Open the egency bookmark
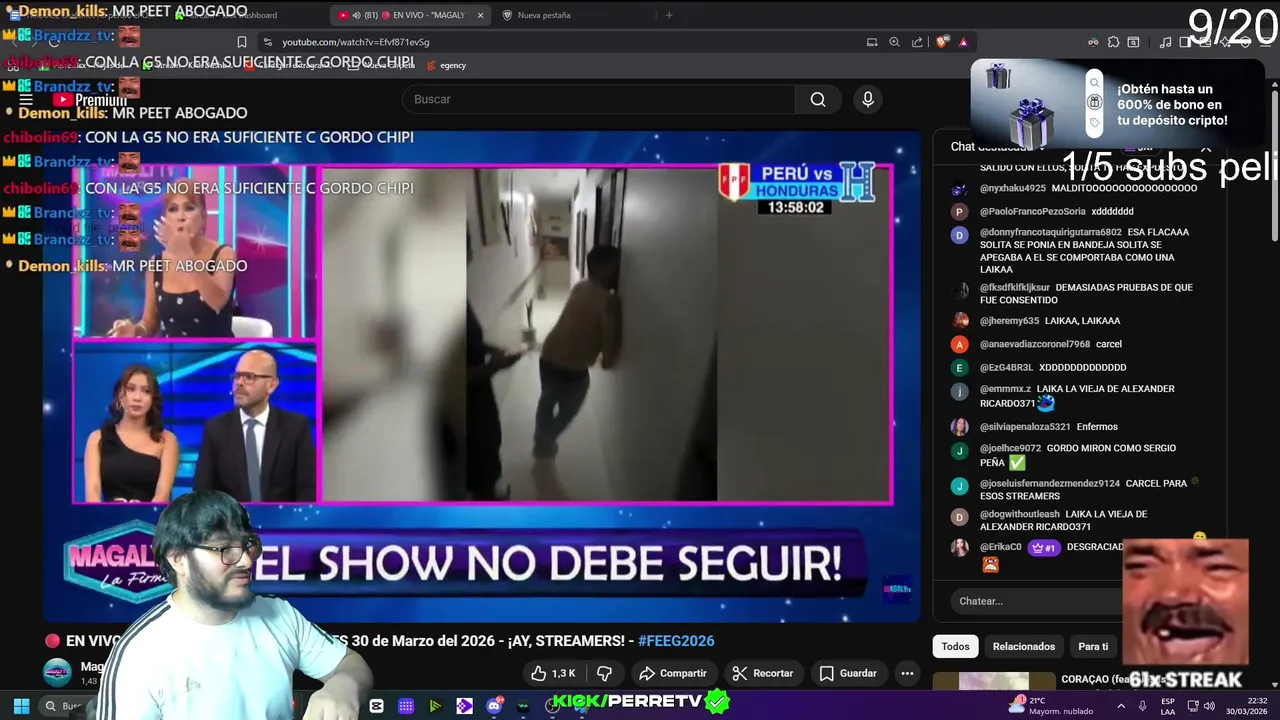Screen dimensions: 1280x720 tap(447, 65)
